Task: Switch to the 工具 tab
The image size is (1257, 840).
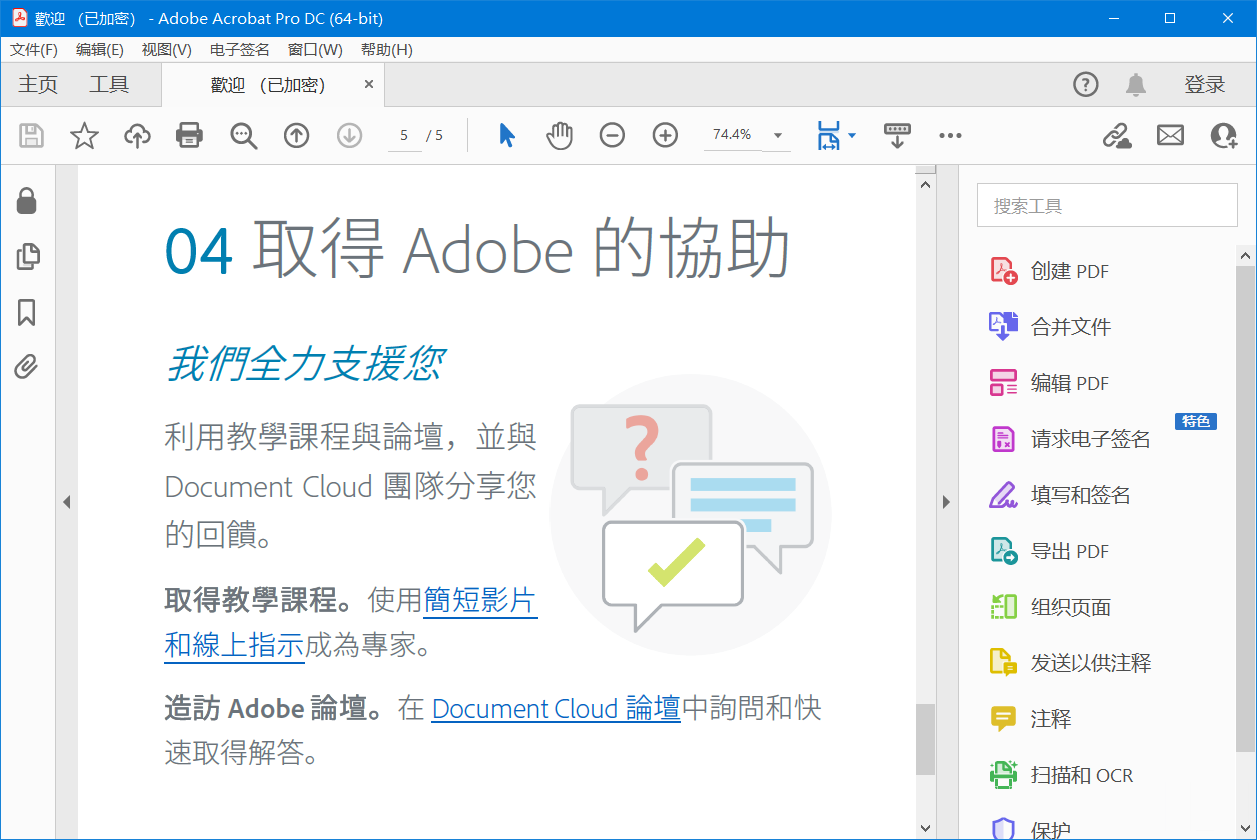Action: tap(108, 84)
